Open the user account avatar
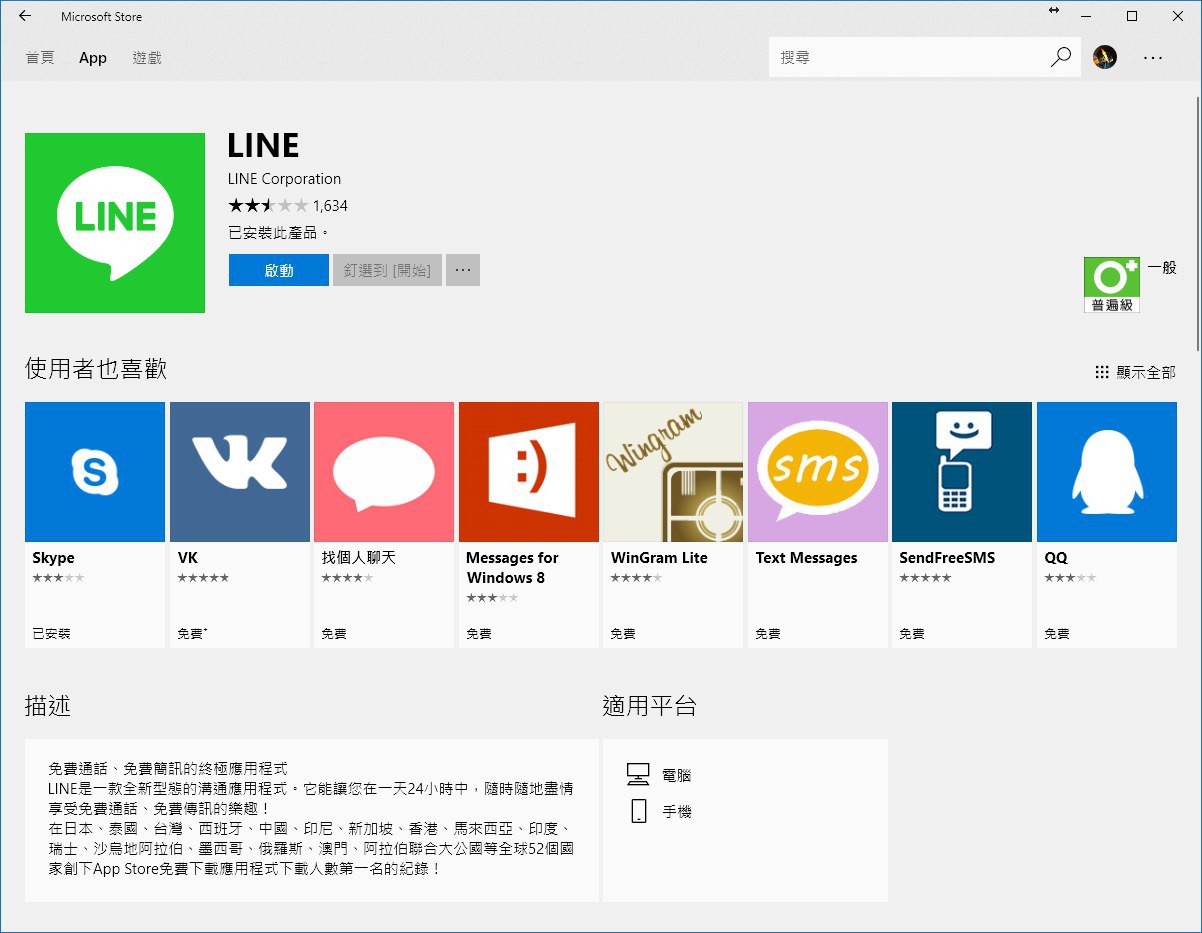 [x=1105, y=57]
